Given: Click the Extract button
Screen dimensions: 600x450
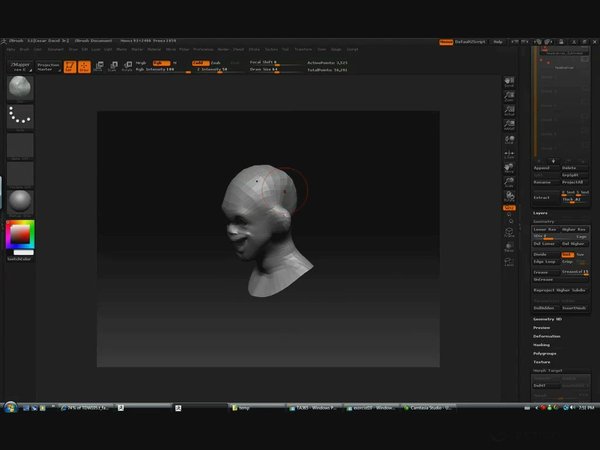Looking at the screenshot, I should 546,197.
